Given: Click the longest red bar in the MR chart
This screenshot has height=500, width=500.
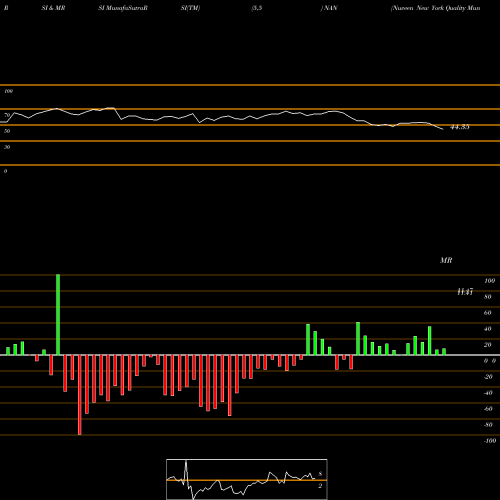Looking at the screenshot, I should (x=79, y=395).
